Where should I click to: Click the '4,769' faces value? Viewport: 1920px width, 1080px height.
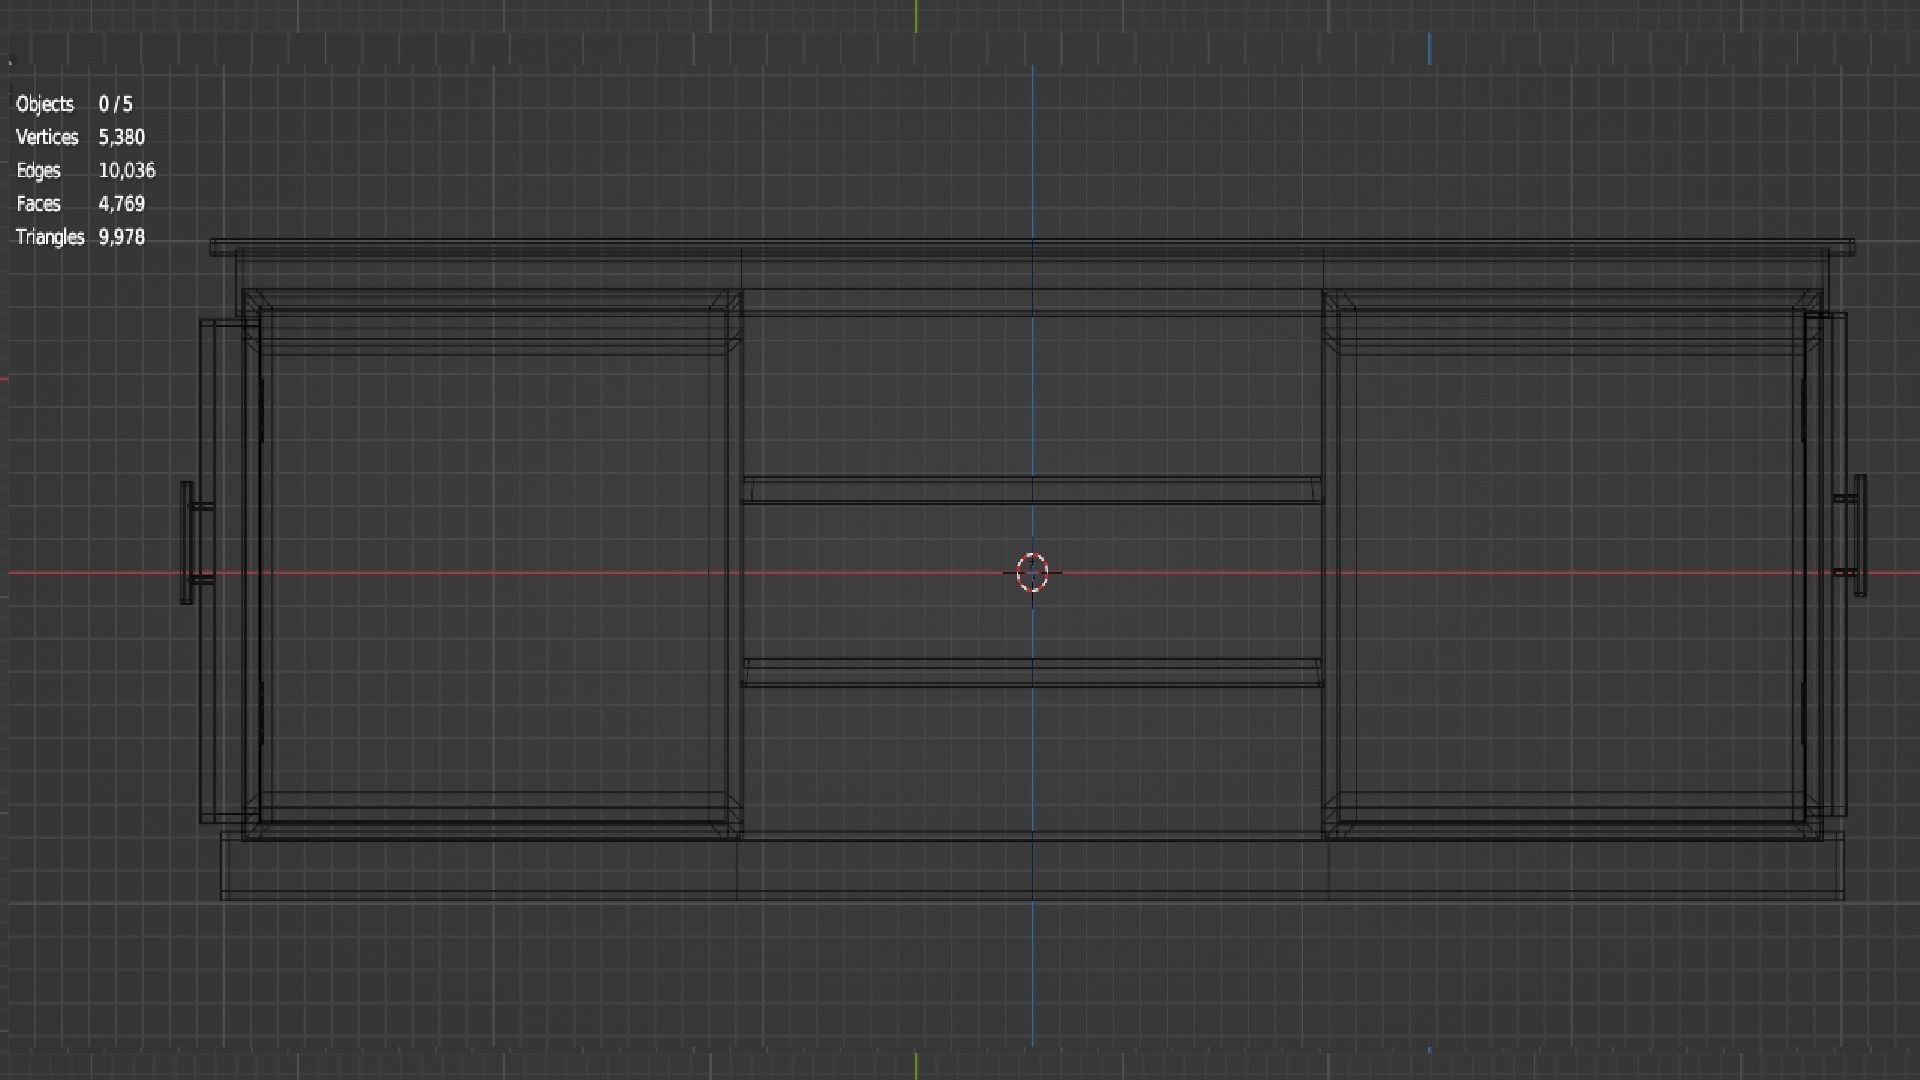(x=122, y=204)
